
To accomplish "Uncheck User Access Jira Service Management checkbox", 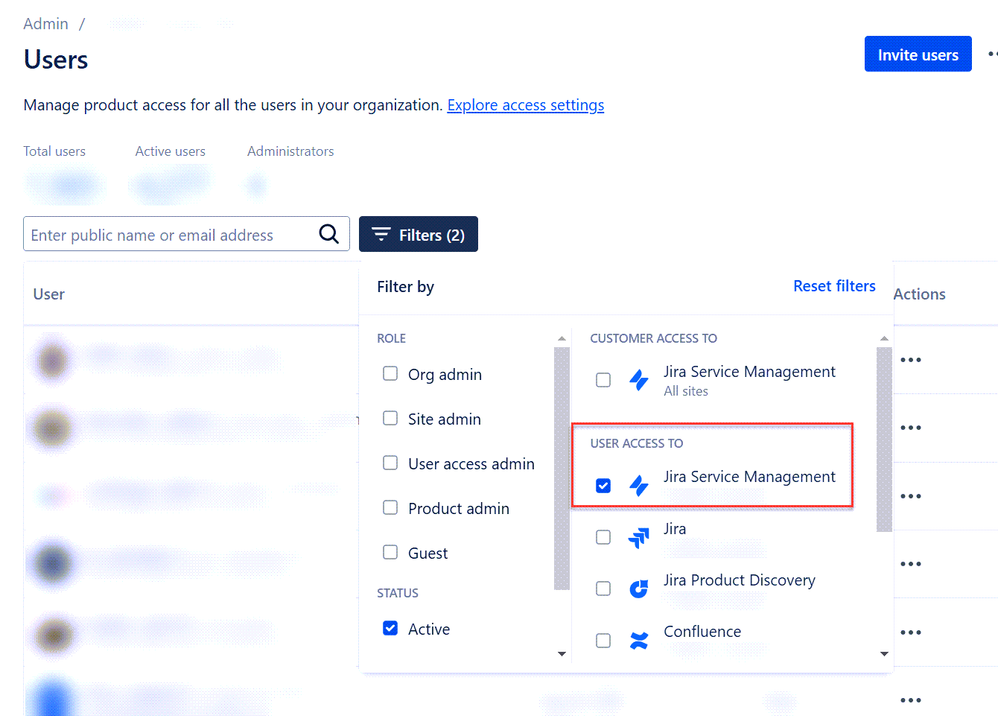I will click(603, 486).
